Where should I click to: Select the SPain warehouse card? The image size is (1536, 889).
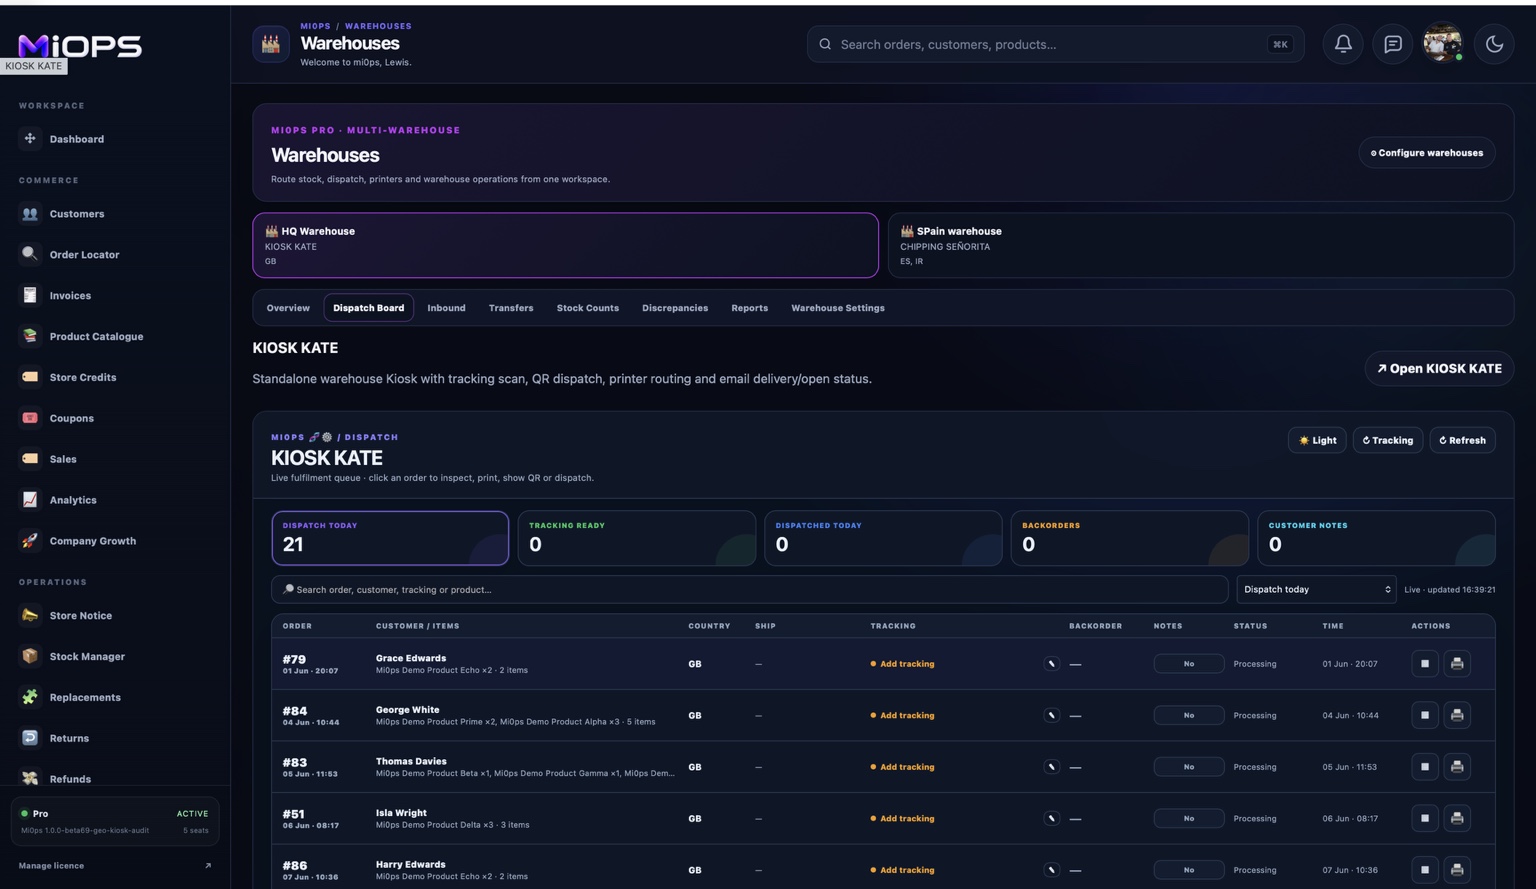[x=1200, y=245]
